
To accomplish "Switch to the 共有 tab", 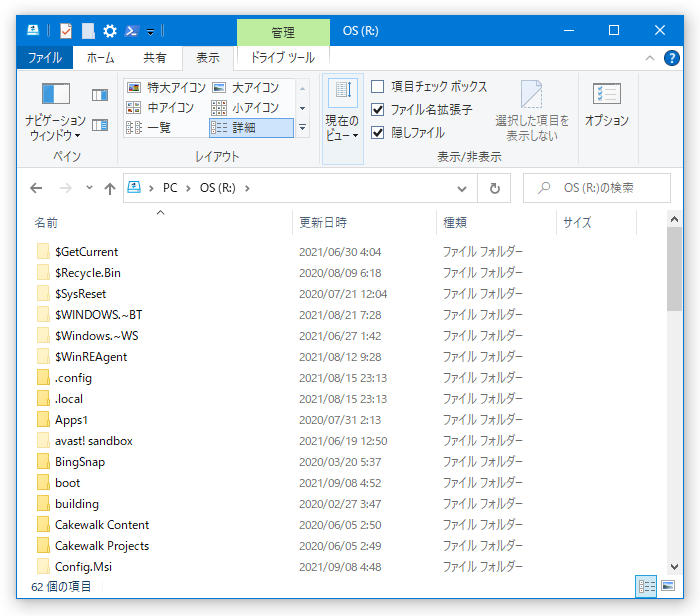I will point(154,58).
